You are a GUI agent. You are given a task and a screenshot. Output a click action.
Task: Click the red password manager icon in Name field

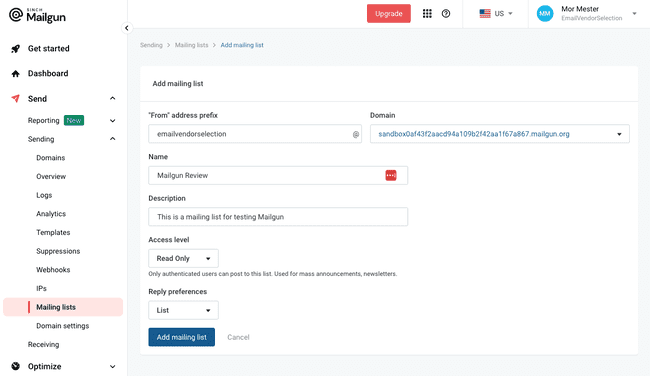(x=390, y=175)
